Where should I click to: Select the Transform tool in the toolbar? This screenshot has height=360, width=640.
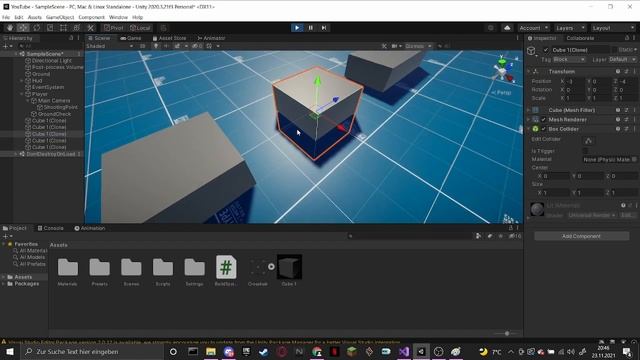[x=77, y=28]
